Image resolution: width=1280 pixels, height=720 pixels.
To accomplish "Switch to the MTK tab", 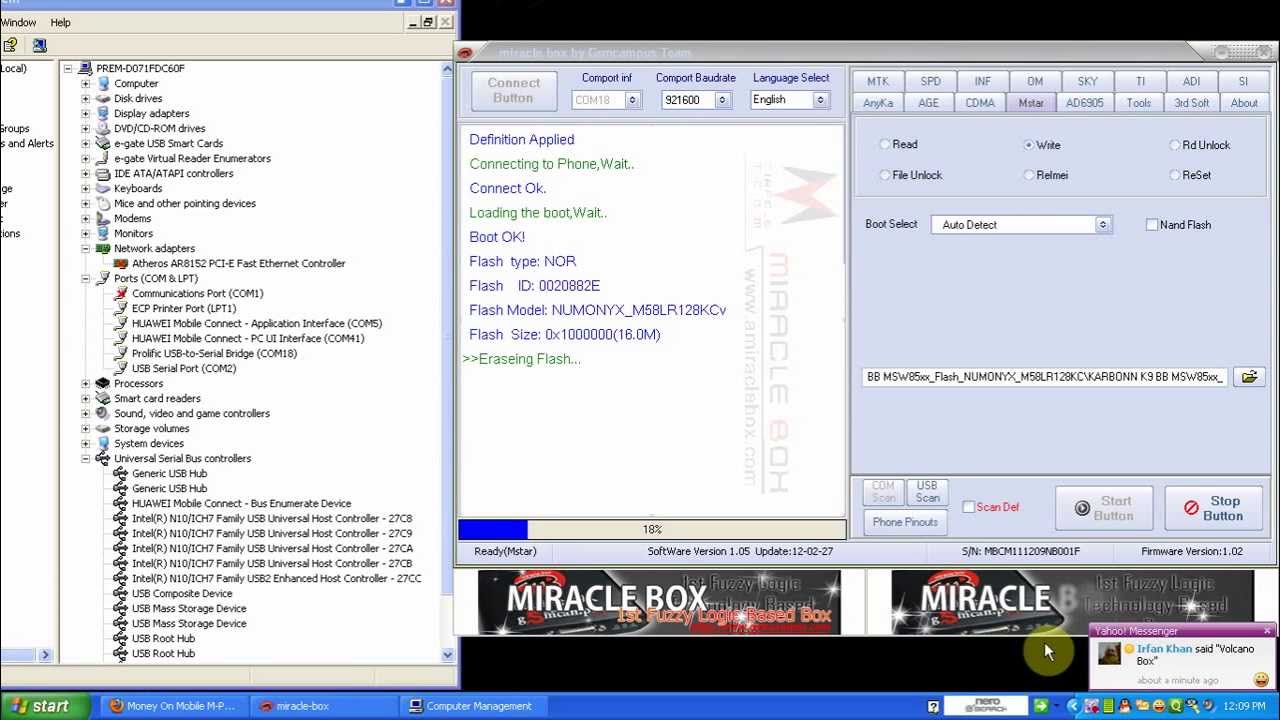I will click(878, 81).
